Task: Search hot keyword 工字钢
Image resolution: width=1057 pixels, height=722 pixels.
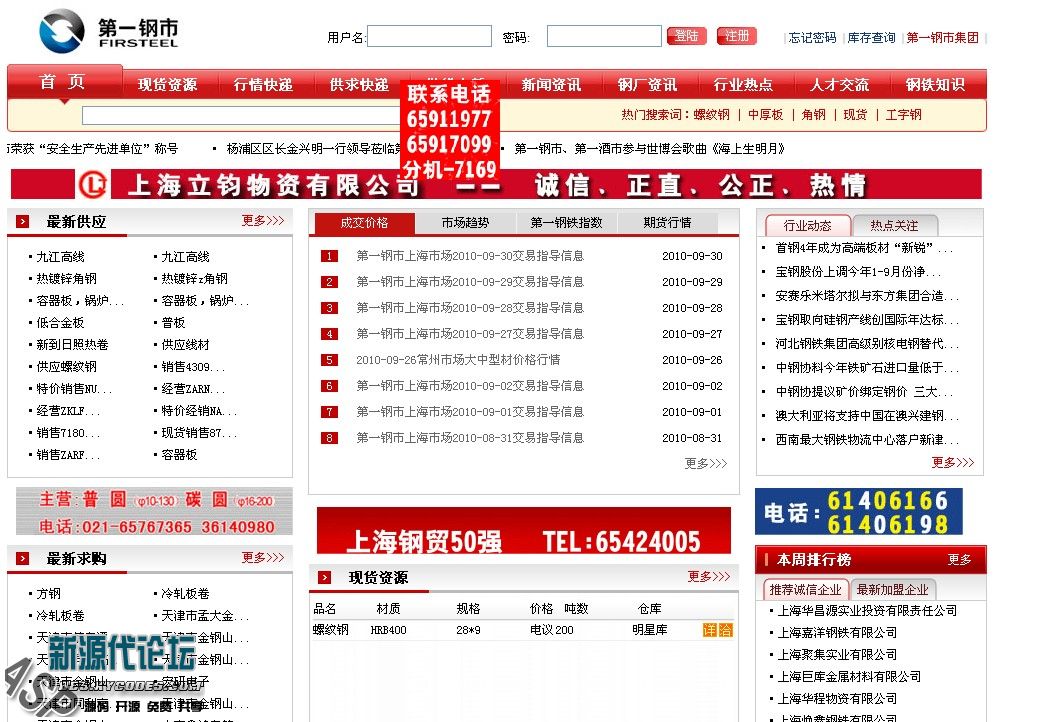Action: [903, 115]
